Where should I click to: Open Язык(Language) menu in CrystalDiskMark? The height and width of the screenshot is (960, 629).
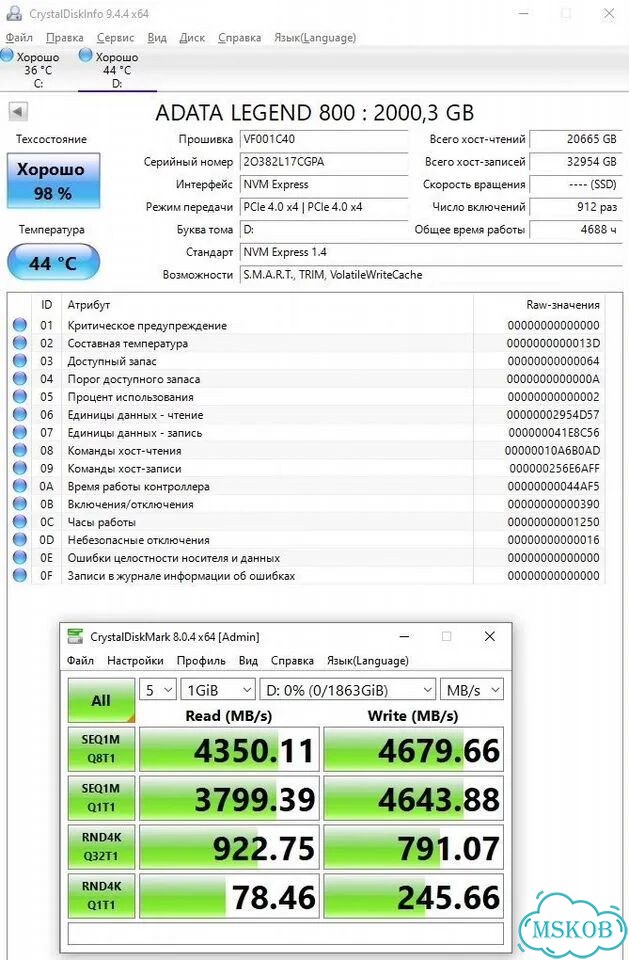tap(367, 661)
